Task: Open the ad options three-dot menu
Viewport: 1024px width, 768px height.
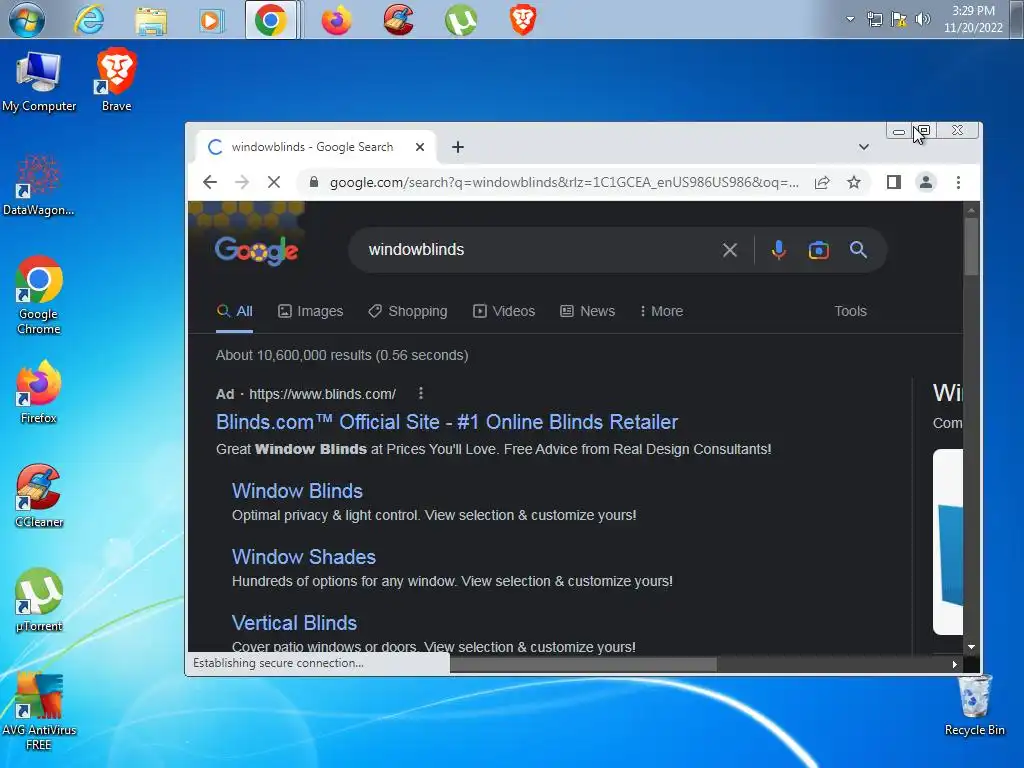Action: tap(421, 393)
